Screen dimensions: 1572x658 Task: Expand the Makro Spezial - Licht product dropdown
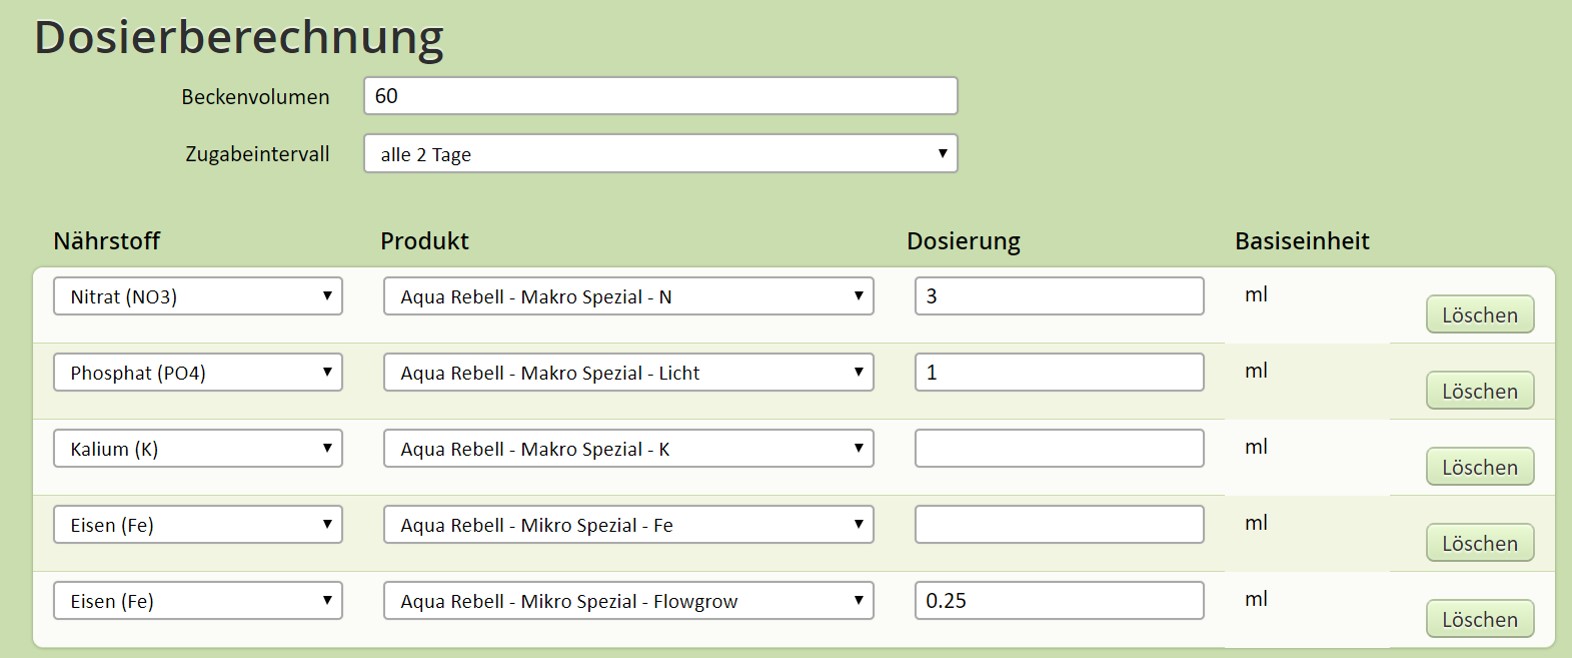coord(628,372)
